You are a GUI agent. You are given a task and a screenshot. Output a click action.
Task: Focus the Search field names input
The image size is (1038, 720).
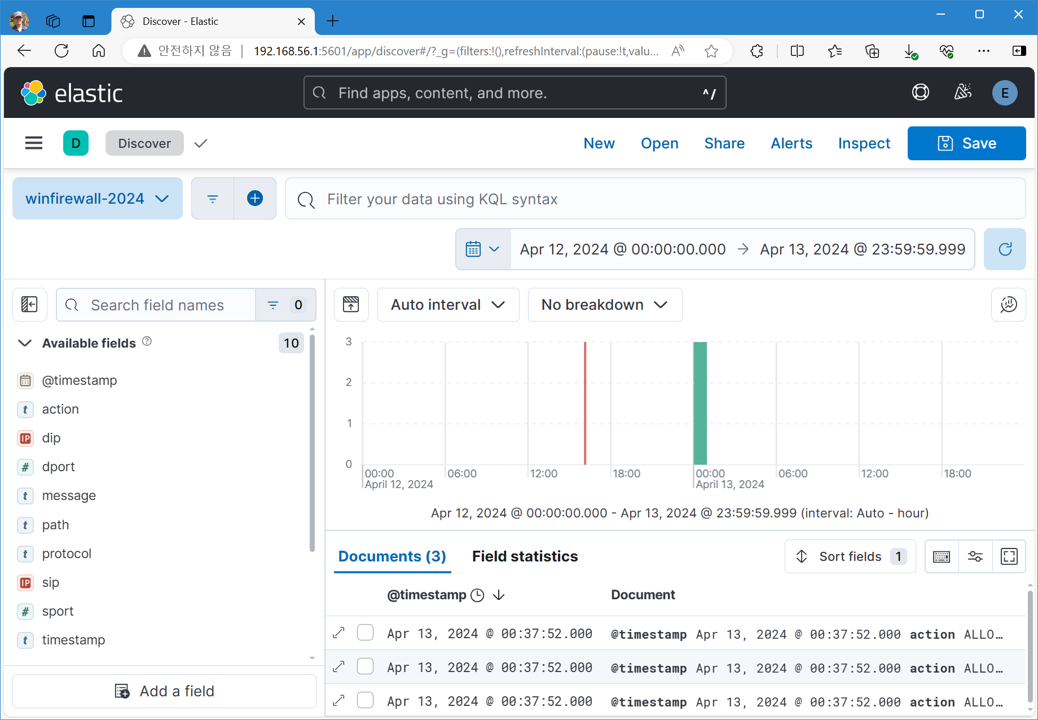coord(156,304)
